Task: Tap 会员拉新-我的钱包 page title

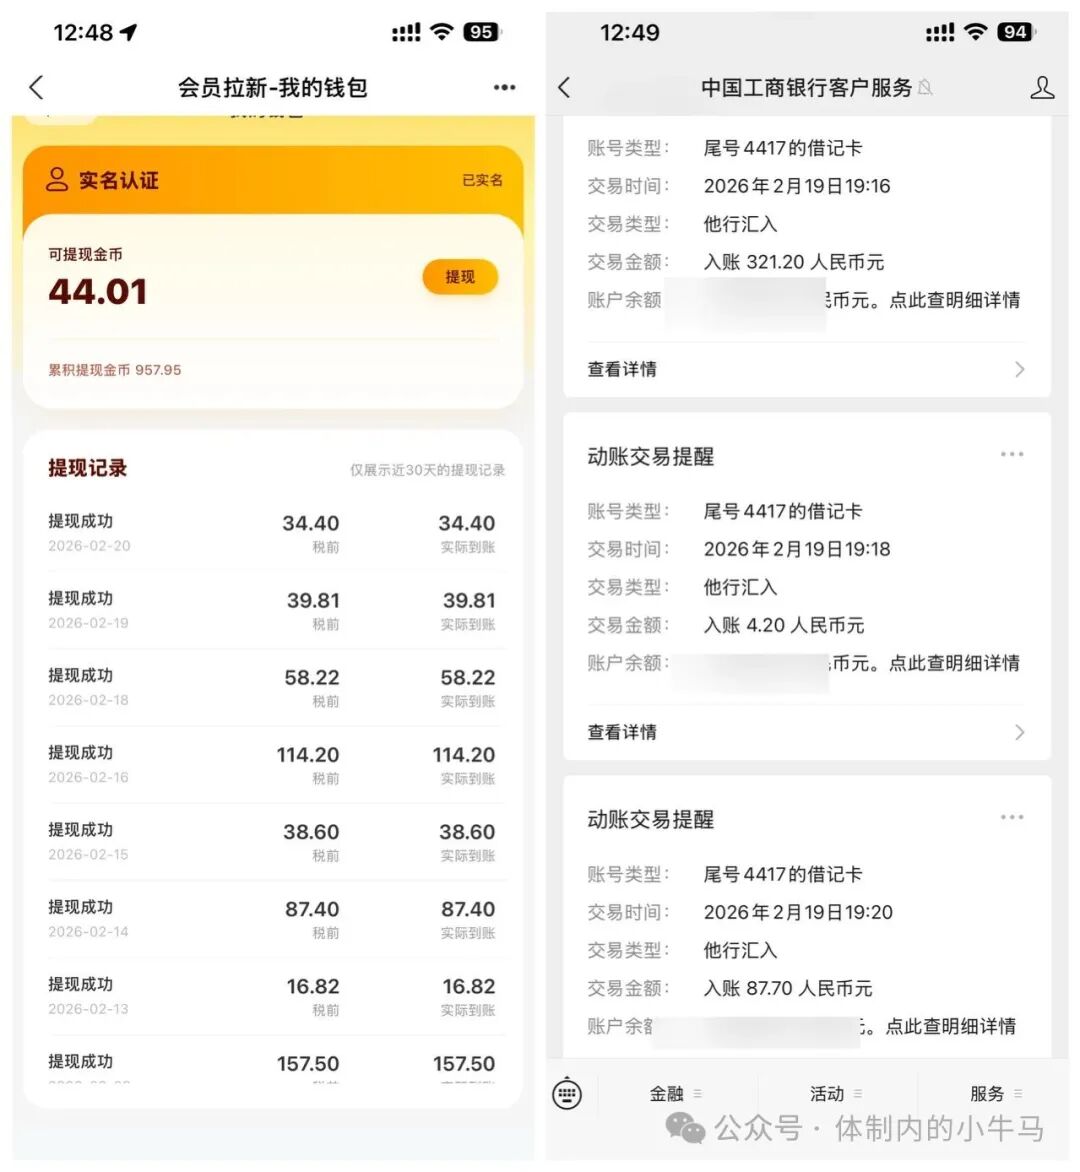Action: (272, 87)
